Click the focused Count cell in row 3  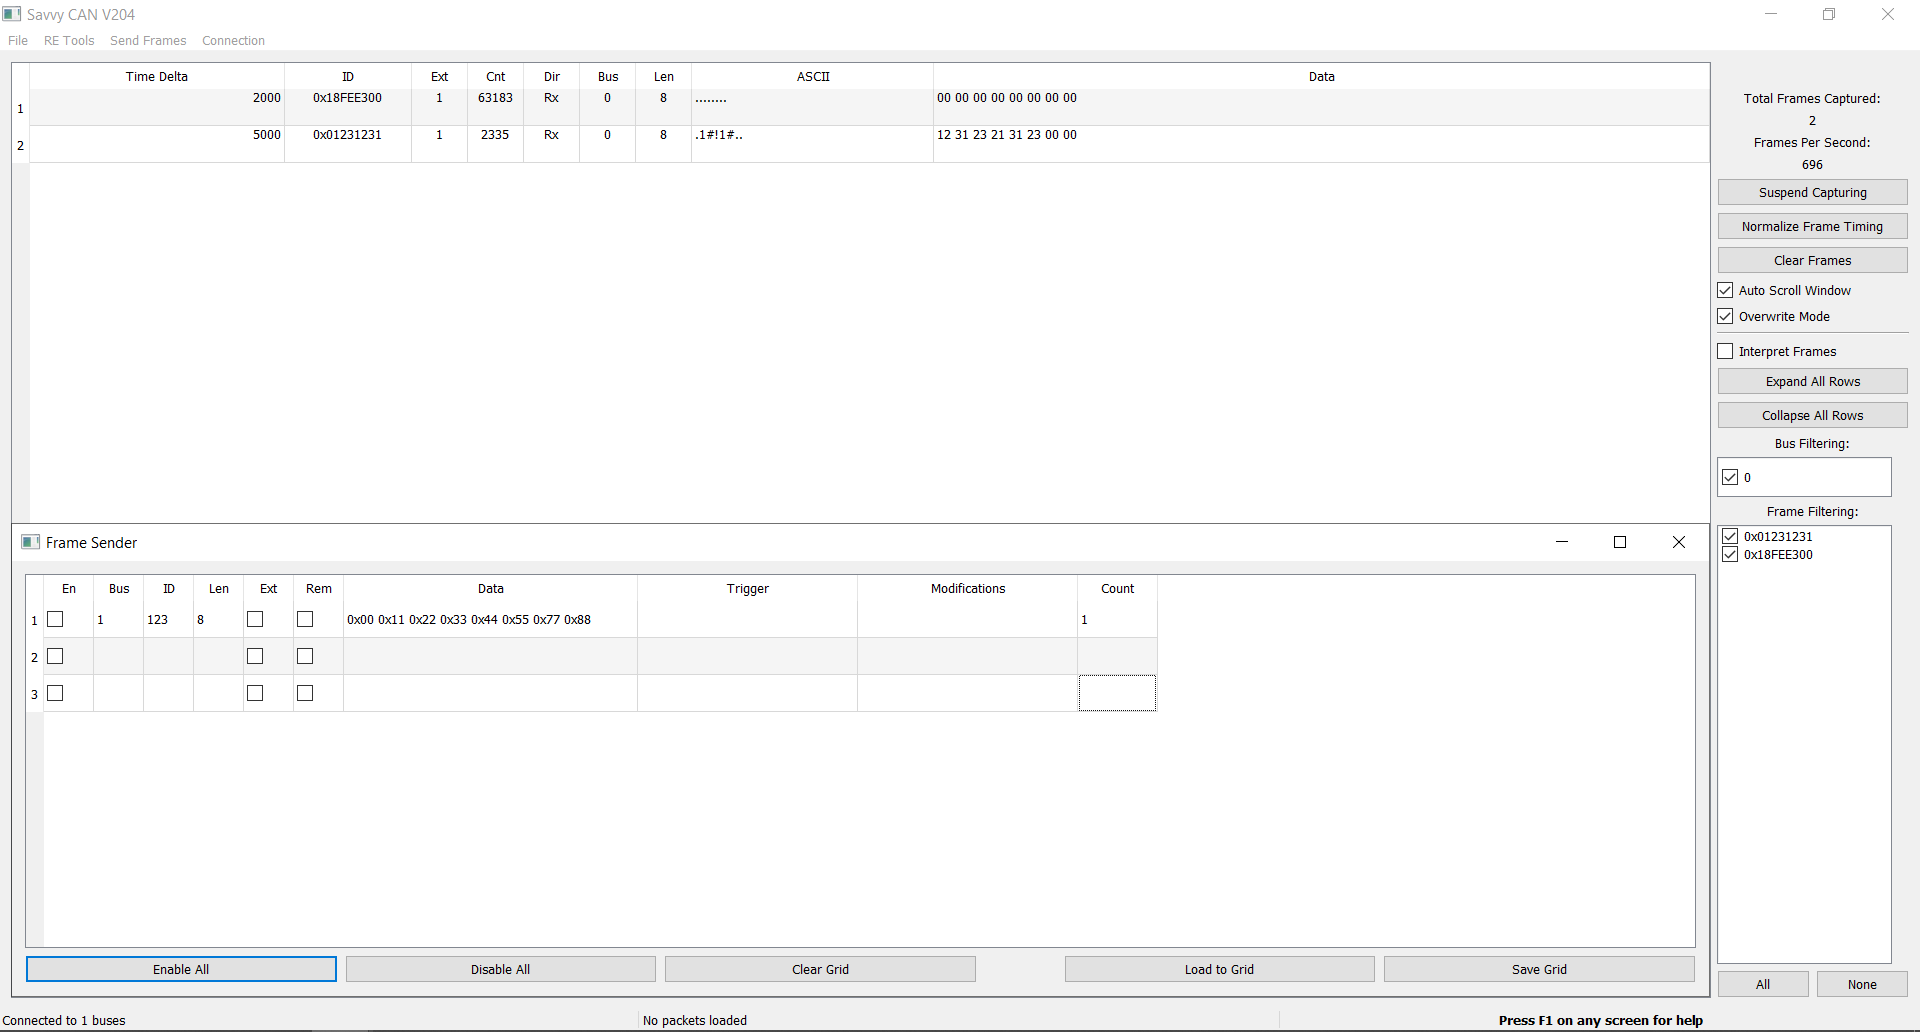pyautogui.click(x=1117, y=693)
